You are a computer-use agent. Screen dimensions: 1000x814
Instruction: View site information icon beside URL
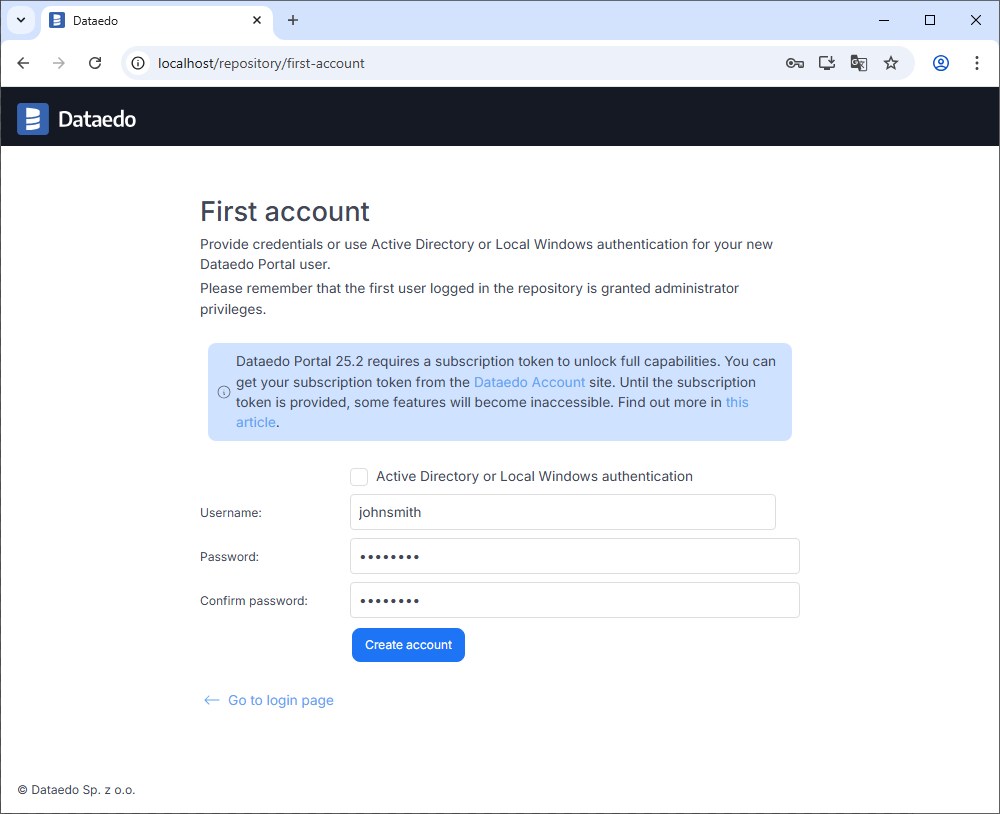click(x=139, y=63)
